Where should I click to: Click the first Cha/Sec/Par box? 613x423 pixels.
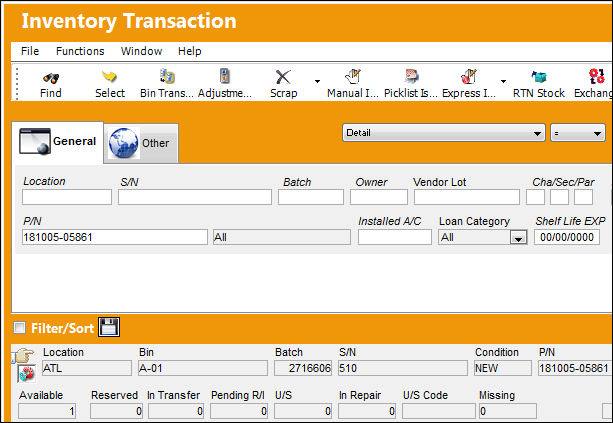pyautogui.click(x=536, y=197)
